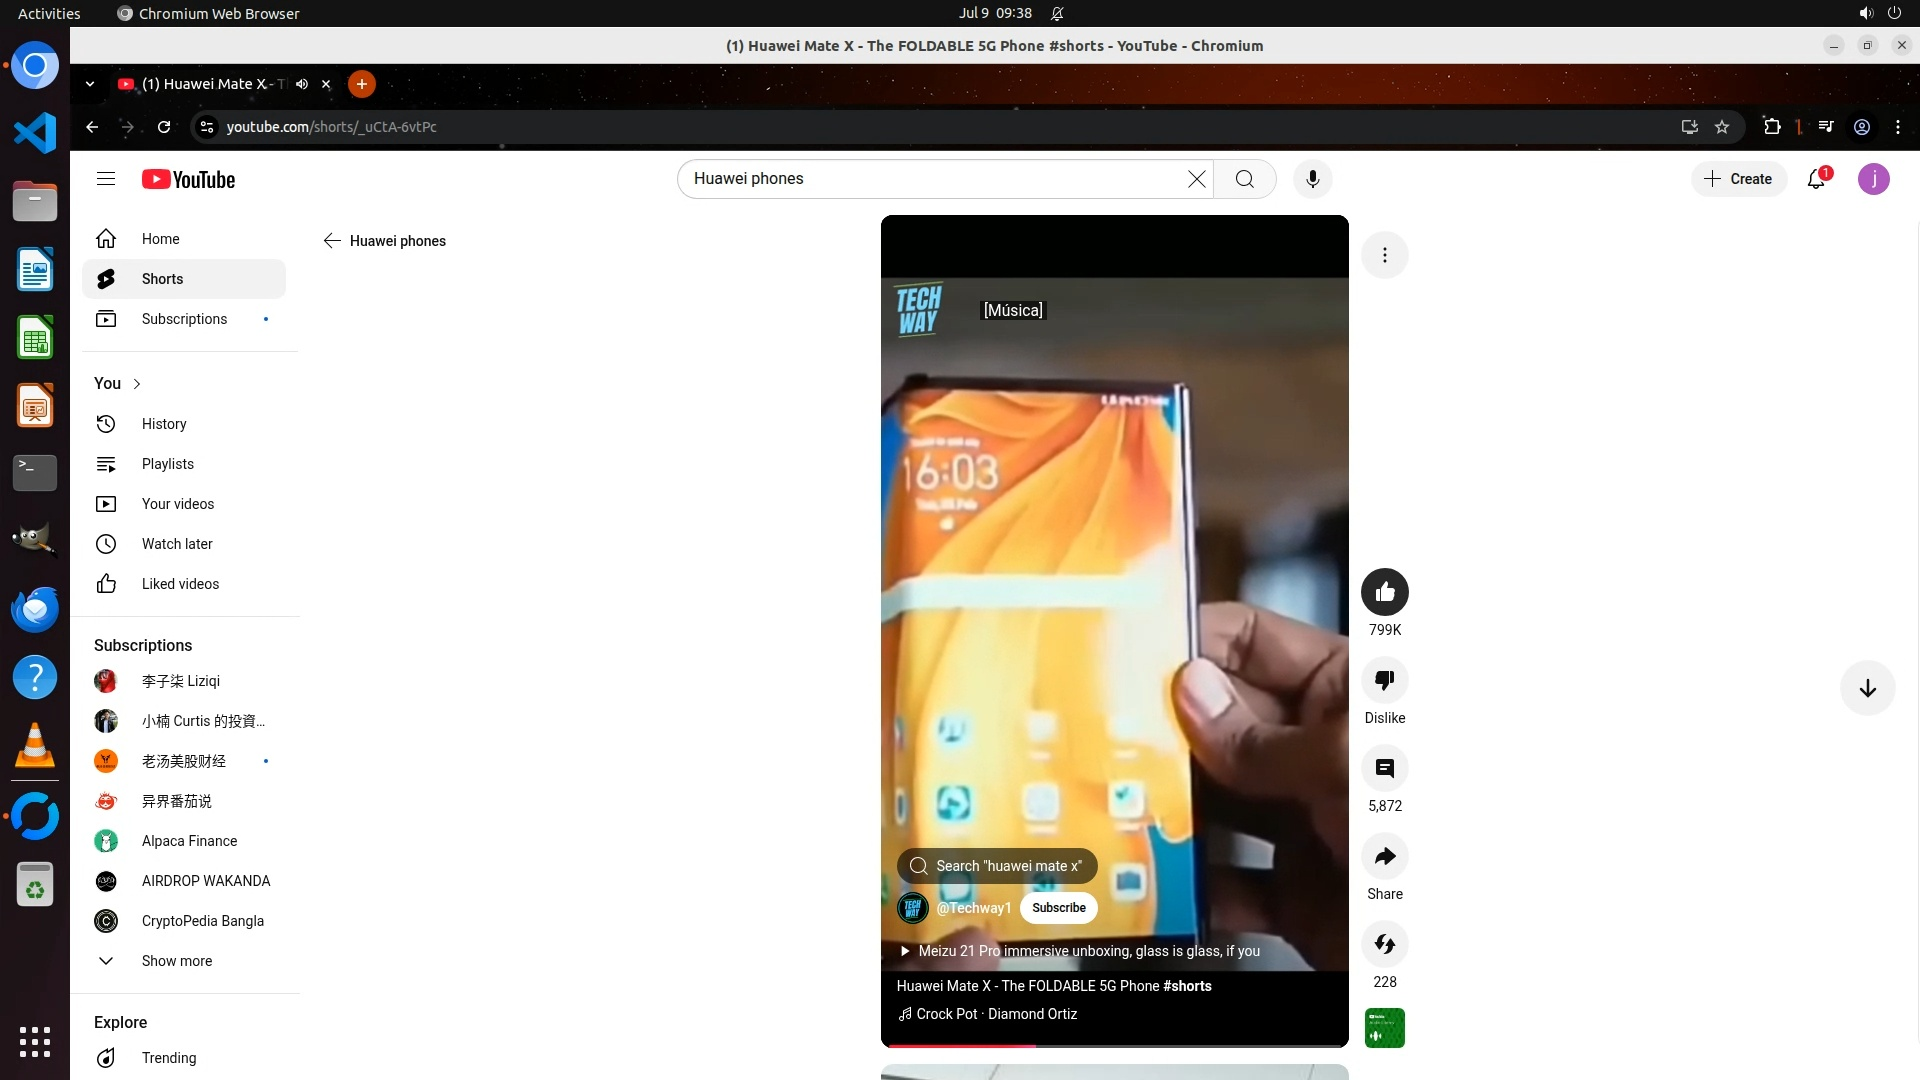The image size is (1920, 1080).
Task: Go to the next short with the down arrow
Action: coord(1867,688)
